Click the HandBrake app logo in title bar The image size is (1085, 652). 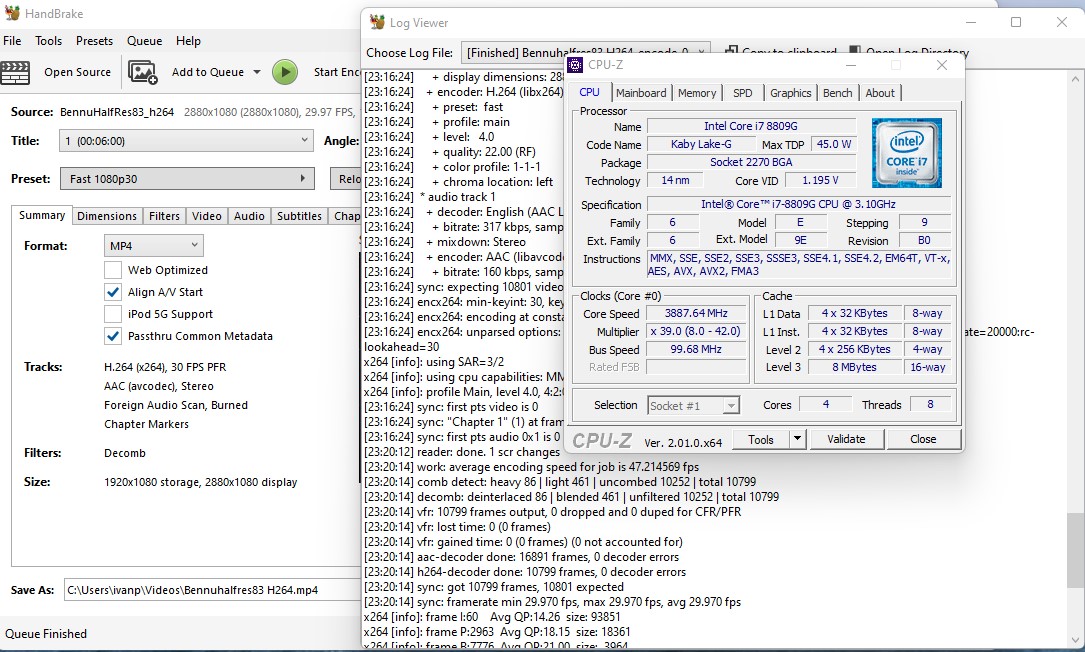coord(12,13)
